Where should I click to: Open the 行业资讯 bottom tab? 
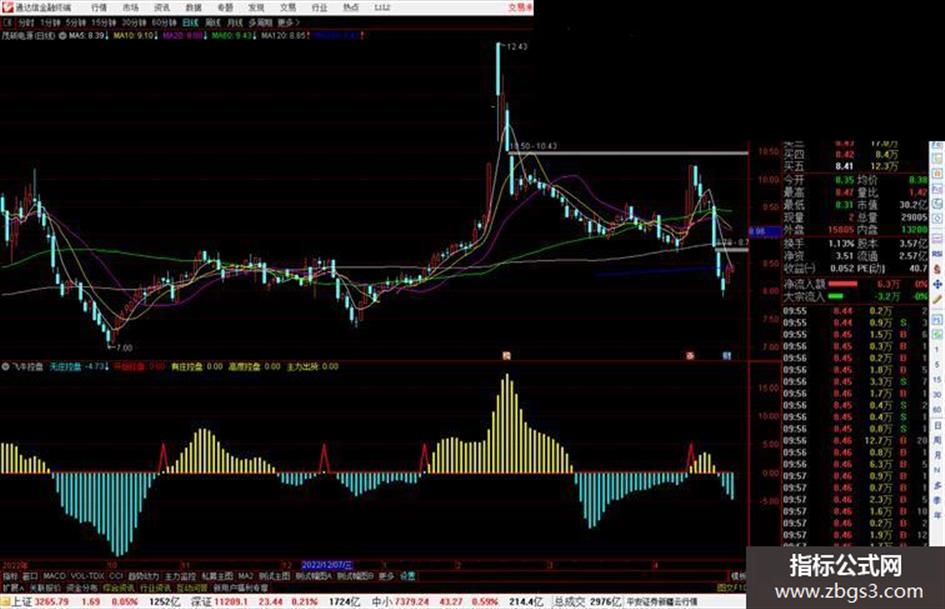(x=155, y=587)
